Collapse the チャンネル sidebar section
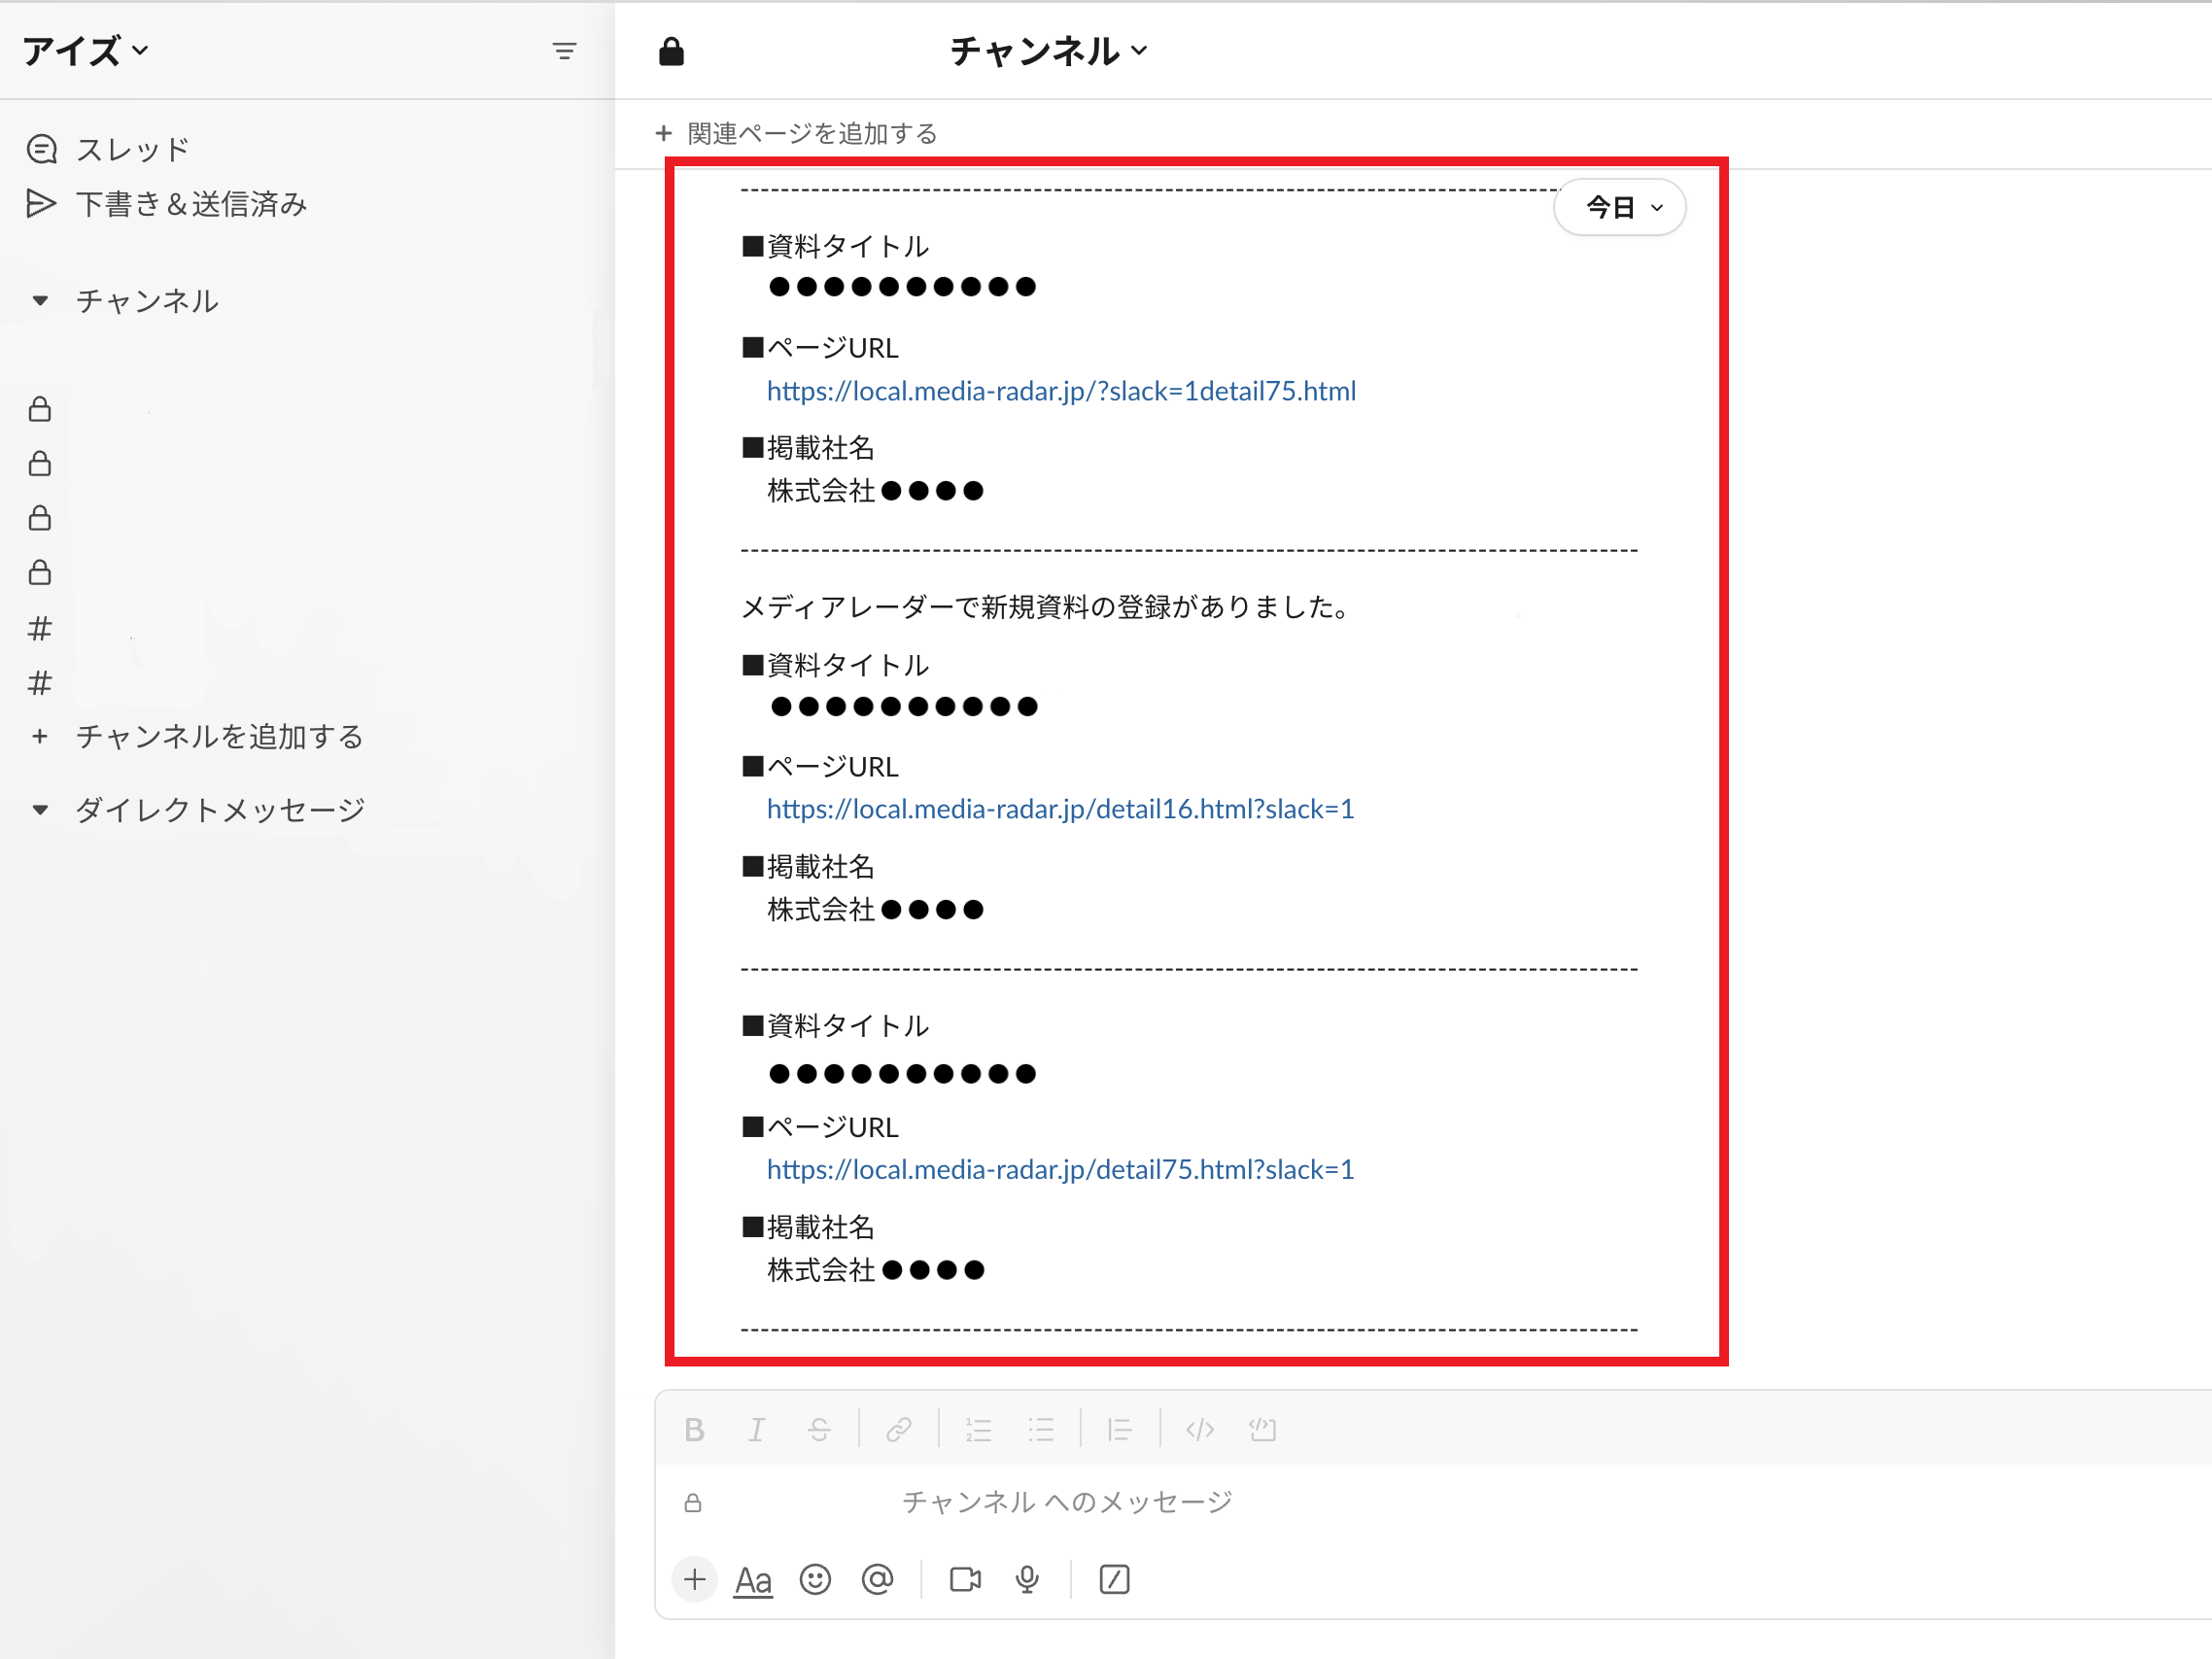Screen dimensions: 2212x1659 click(40, 300)
